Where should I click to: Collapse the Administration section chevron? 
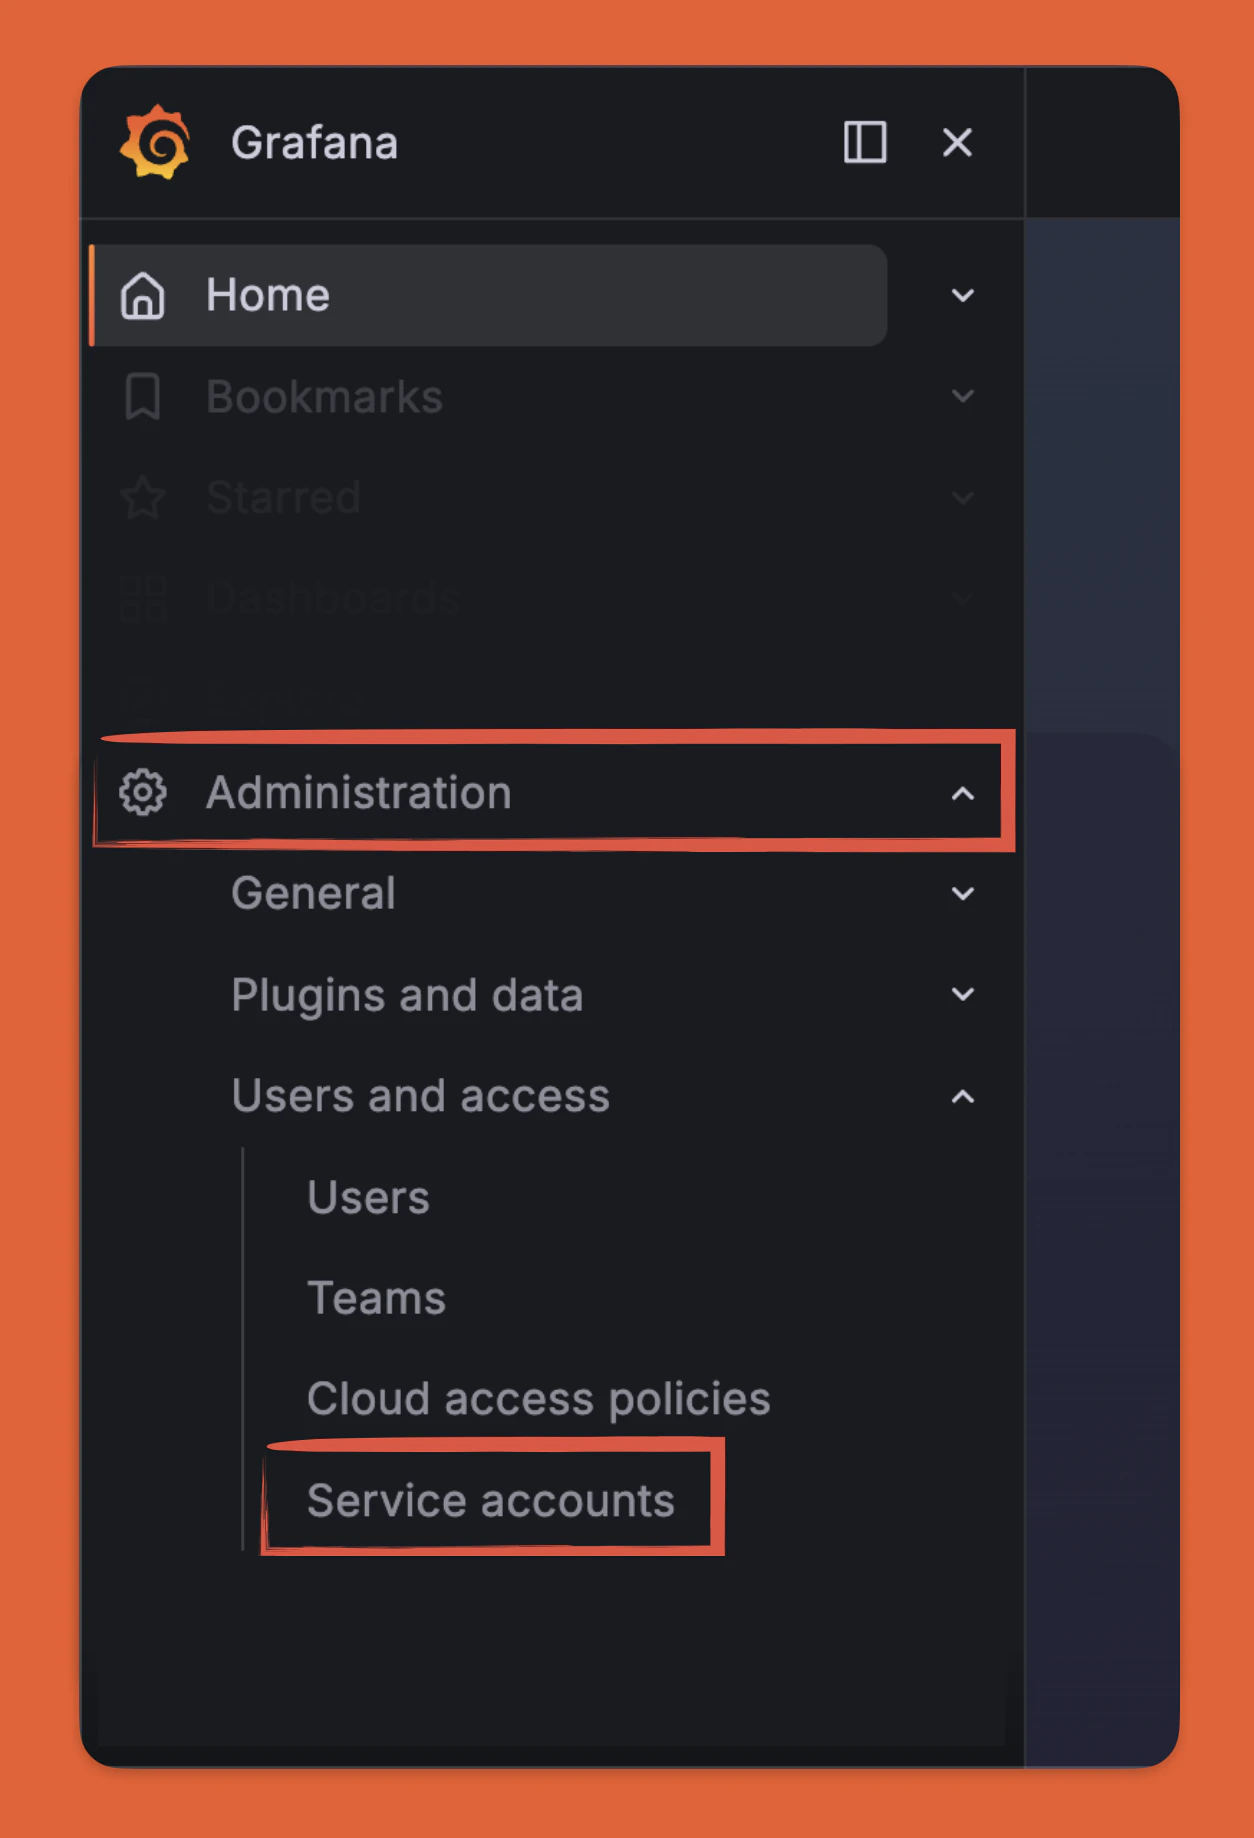[x=962, y=793]
